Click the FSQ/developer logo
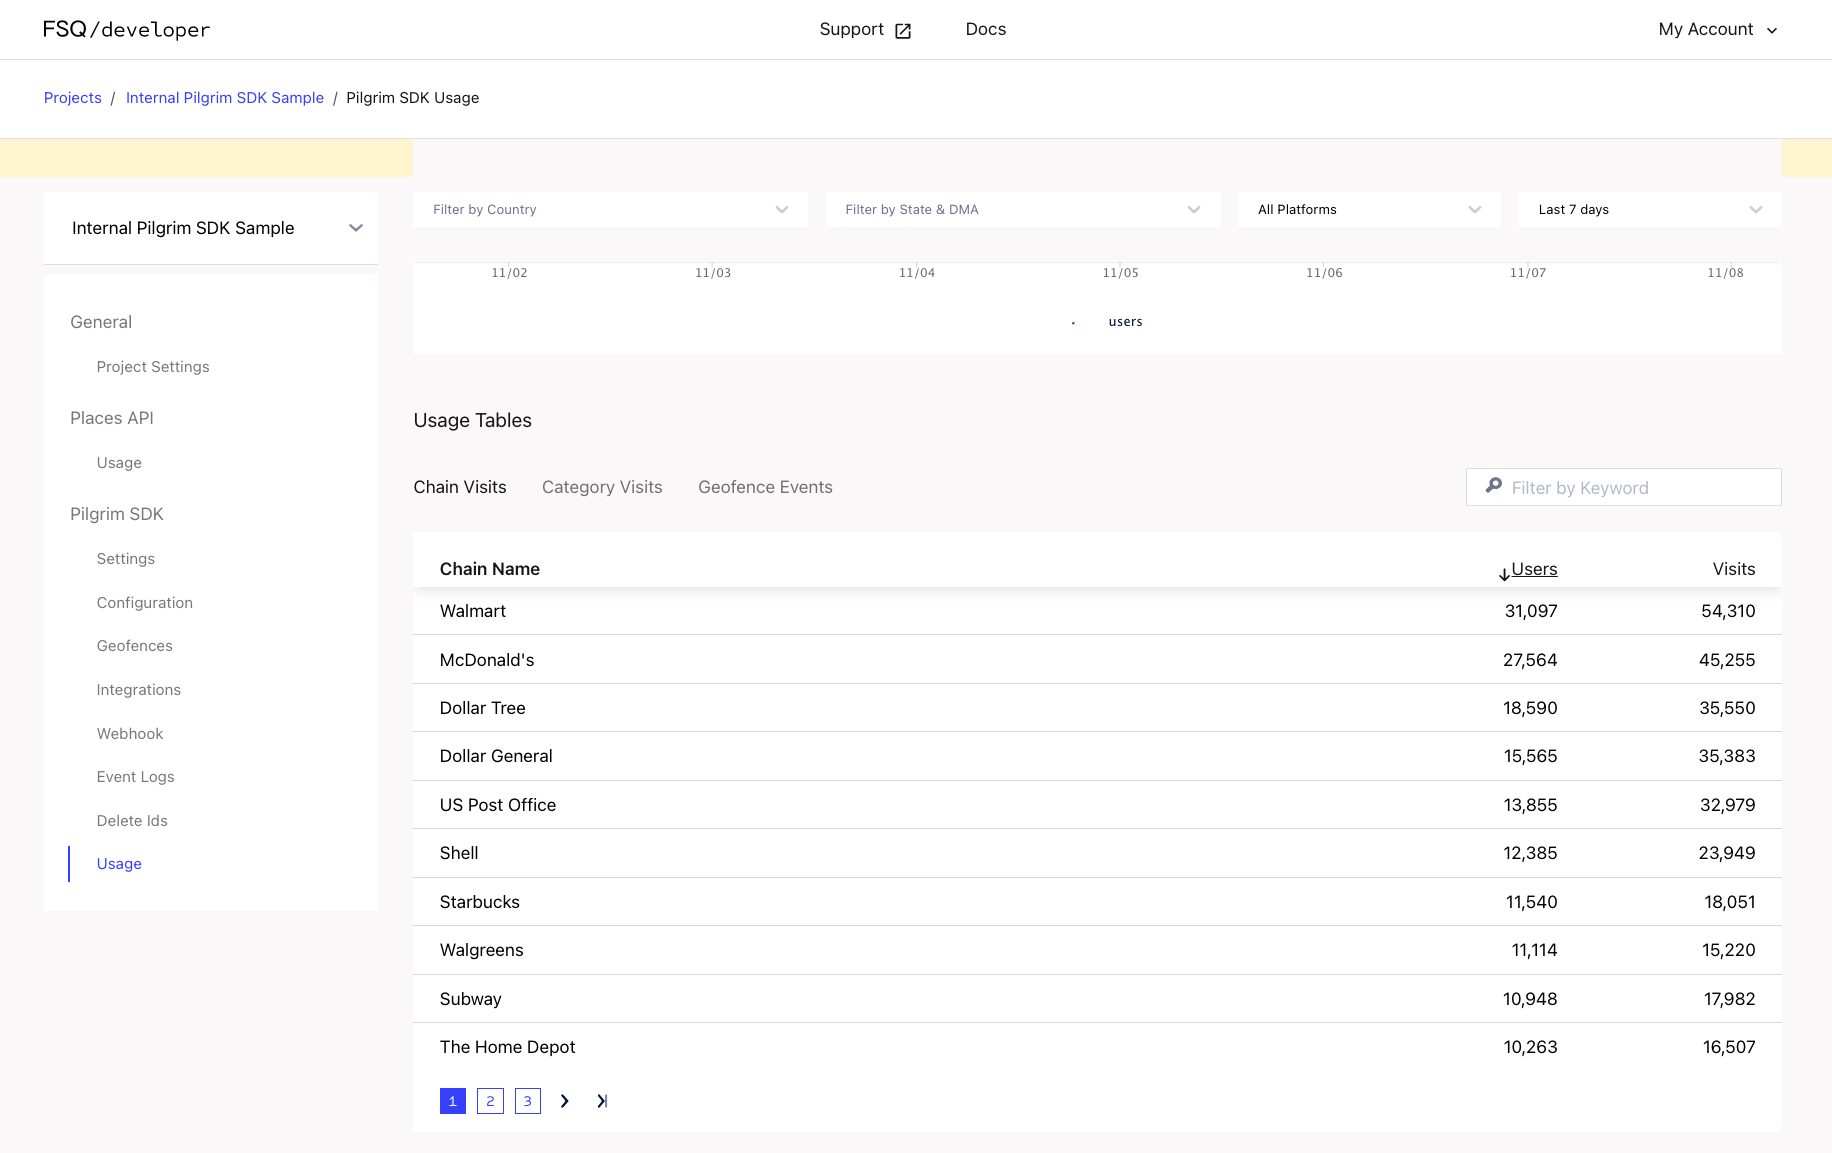Viewport: 1832px width, 1153px height. 126,30
